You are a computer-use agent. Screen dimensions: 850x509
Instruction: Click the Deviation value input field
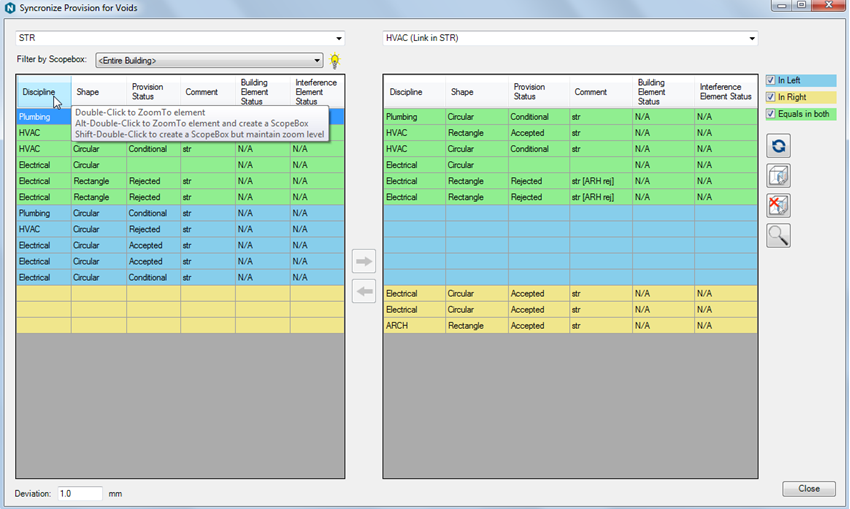(79, 493)
